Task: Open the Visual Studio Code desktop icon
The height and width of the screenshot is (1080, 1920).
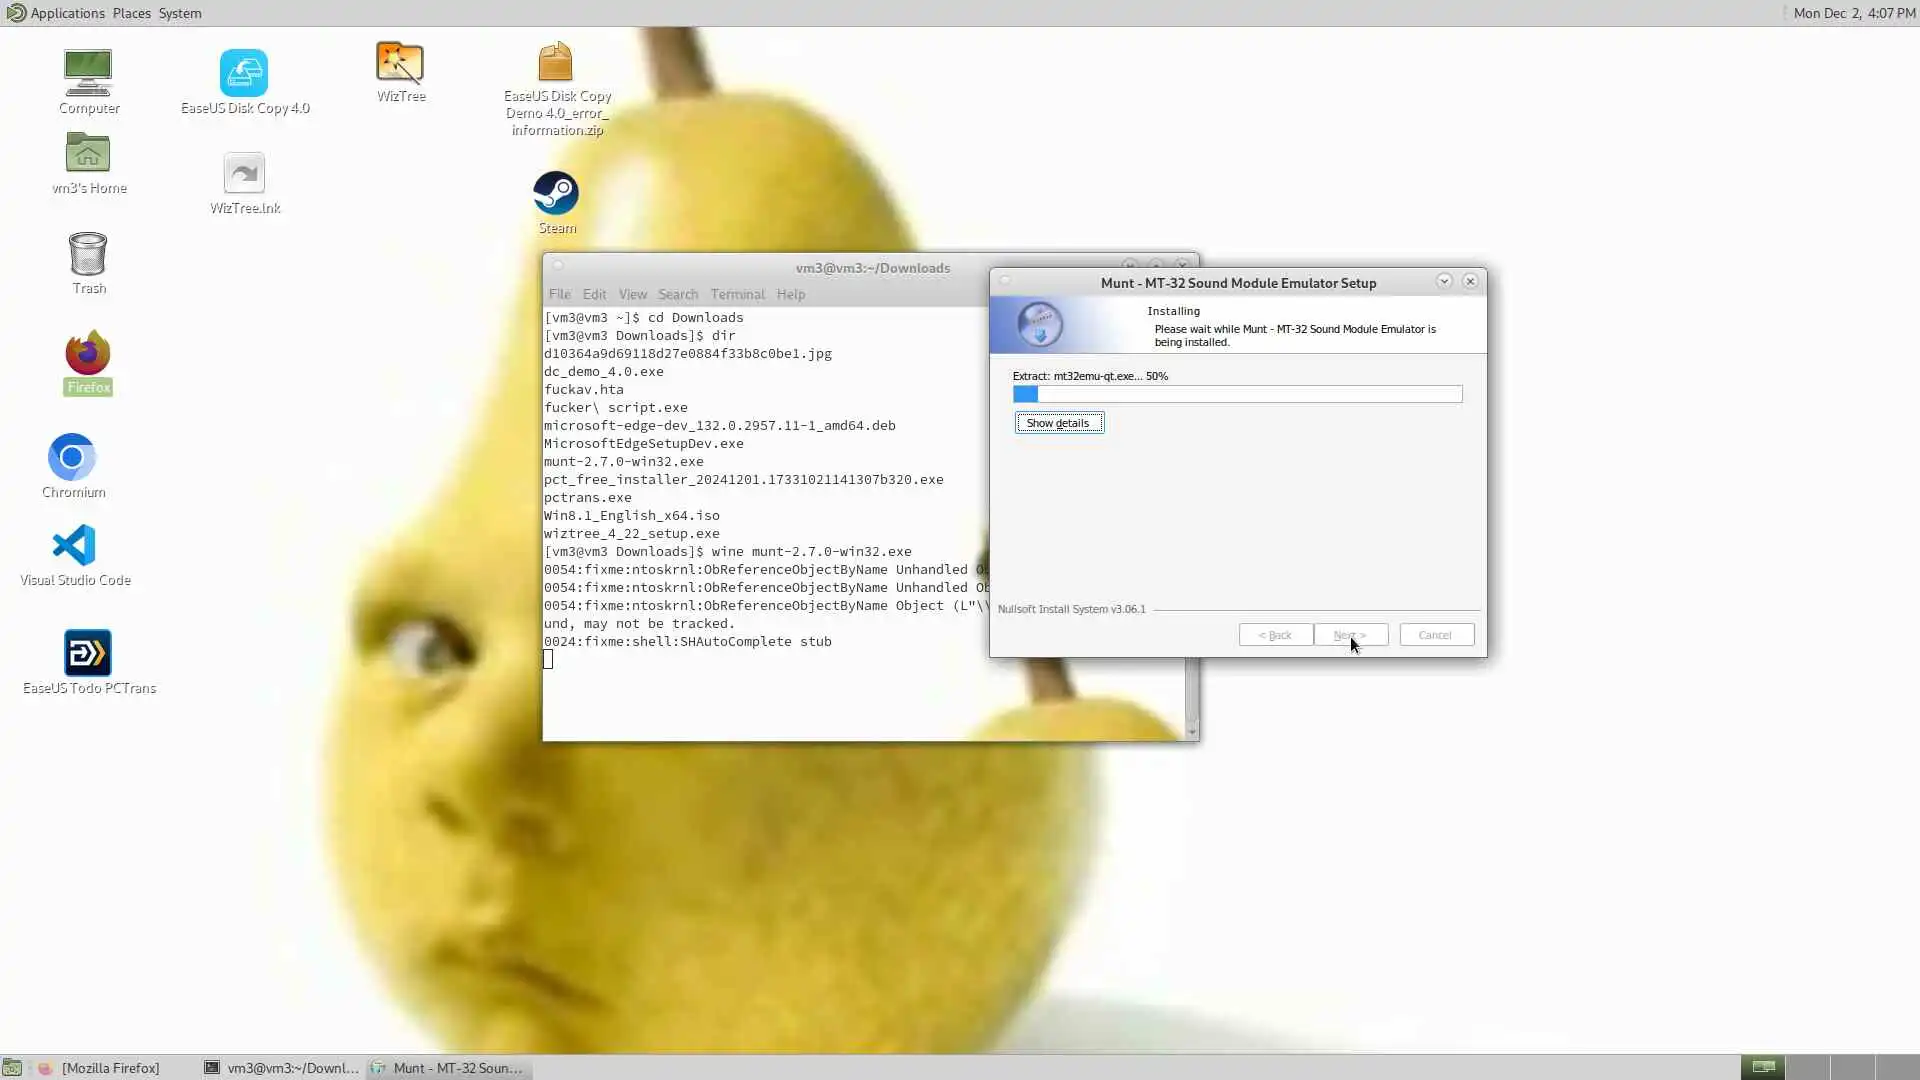Action: (x=74, y=546)
